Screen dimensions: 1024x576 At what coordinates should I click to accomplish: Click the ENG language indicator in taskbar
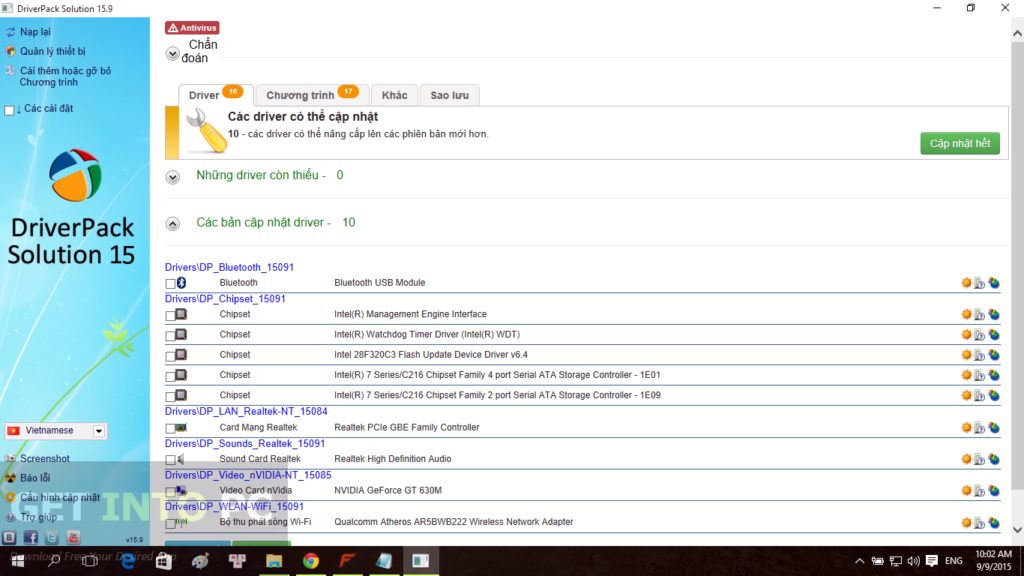pos(953,561)
